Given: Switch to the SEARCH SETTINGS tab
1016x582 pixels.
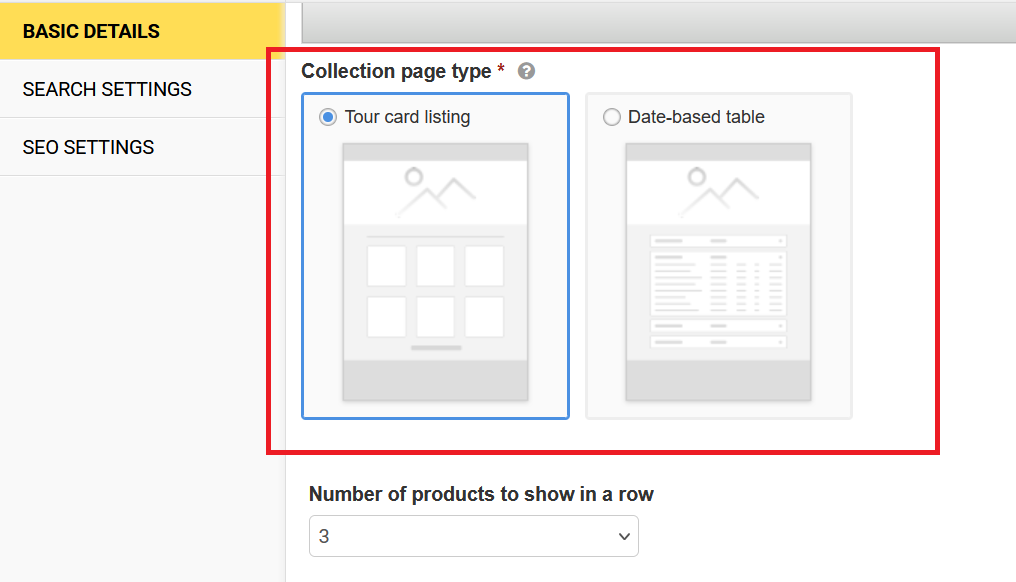Looking at the screenshot, I should click(x=107, y=89).
